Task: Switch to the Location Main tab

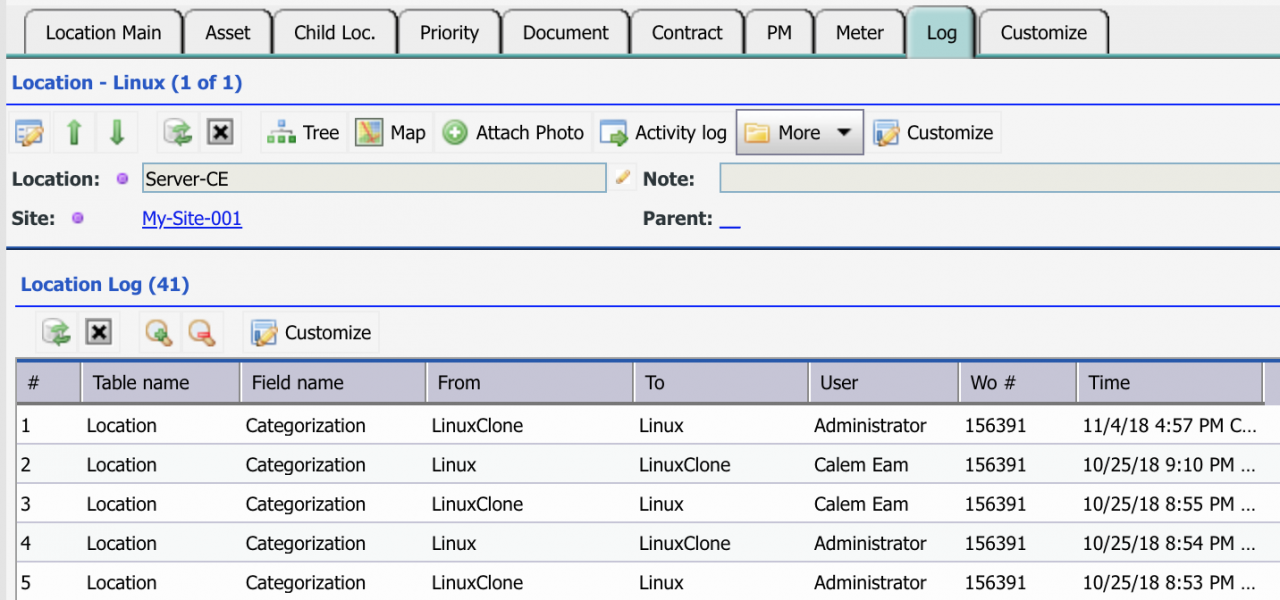Action: click(103, 33)
